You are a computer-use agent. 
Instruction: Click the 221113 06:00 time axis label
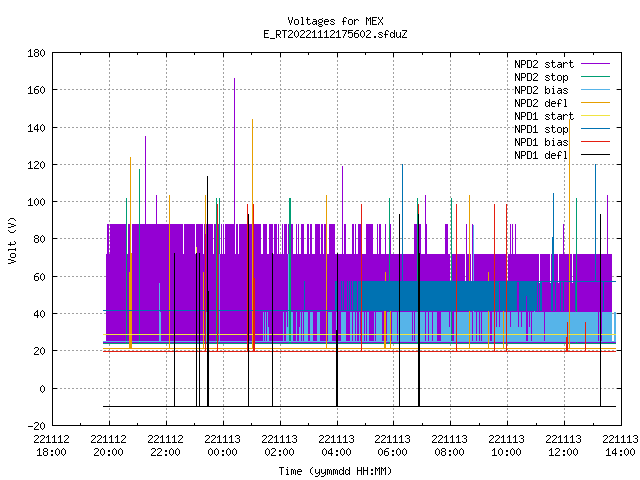pos(393,446)
